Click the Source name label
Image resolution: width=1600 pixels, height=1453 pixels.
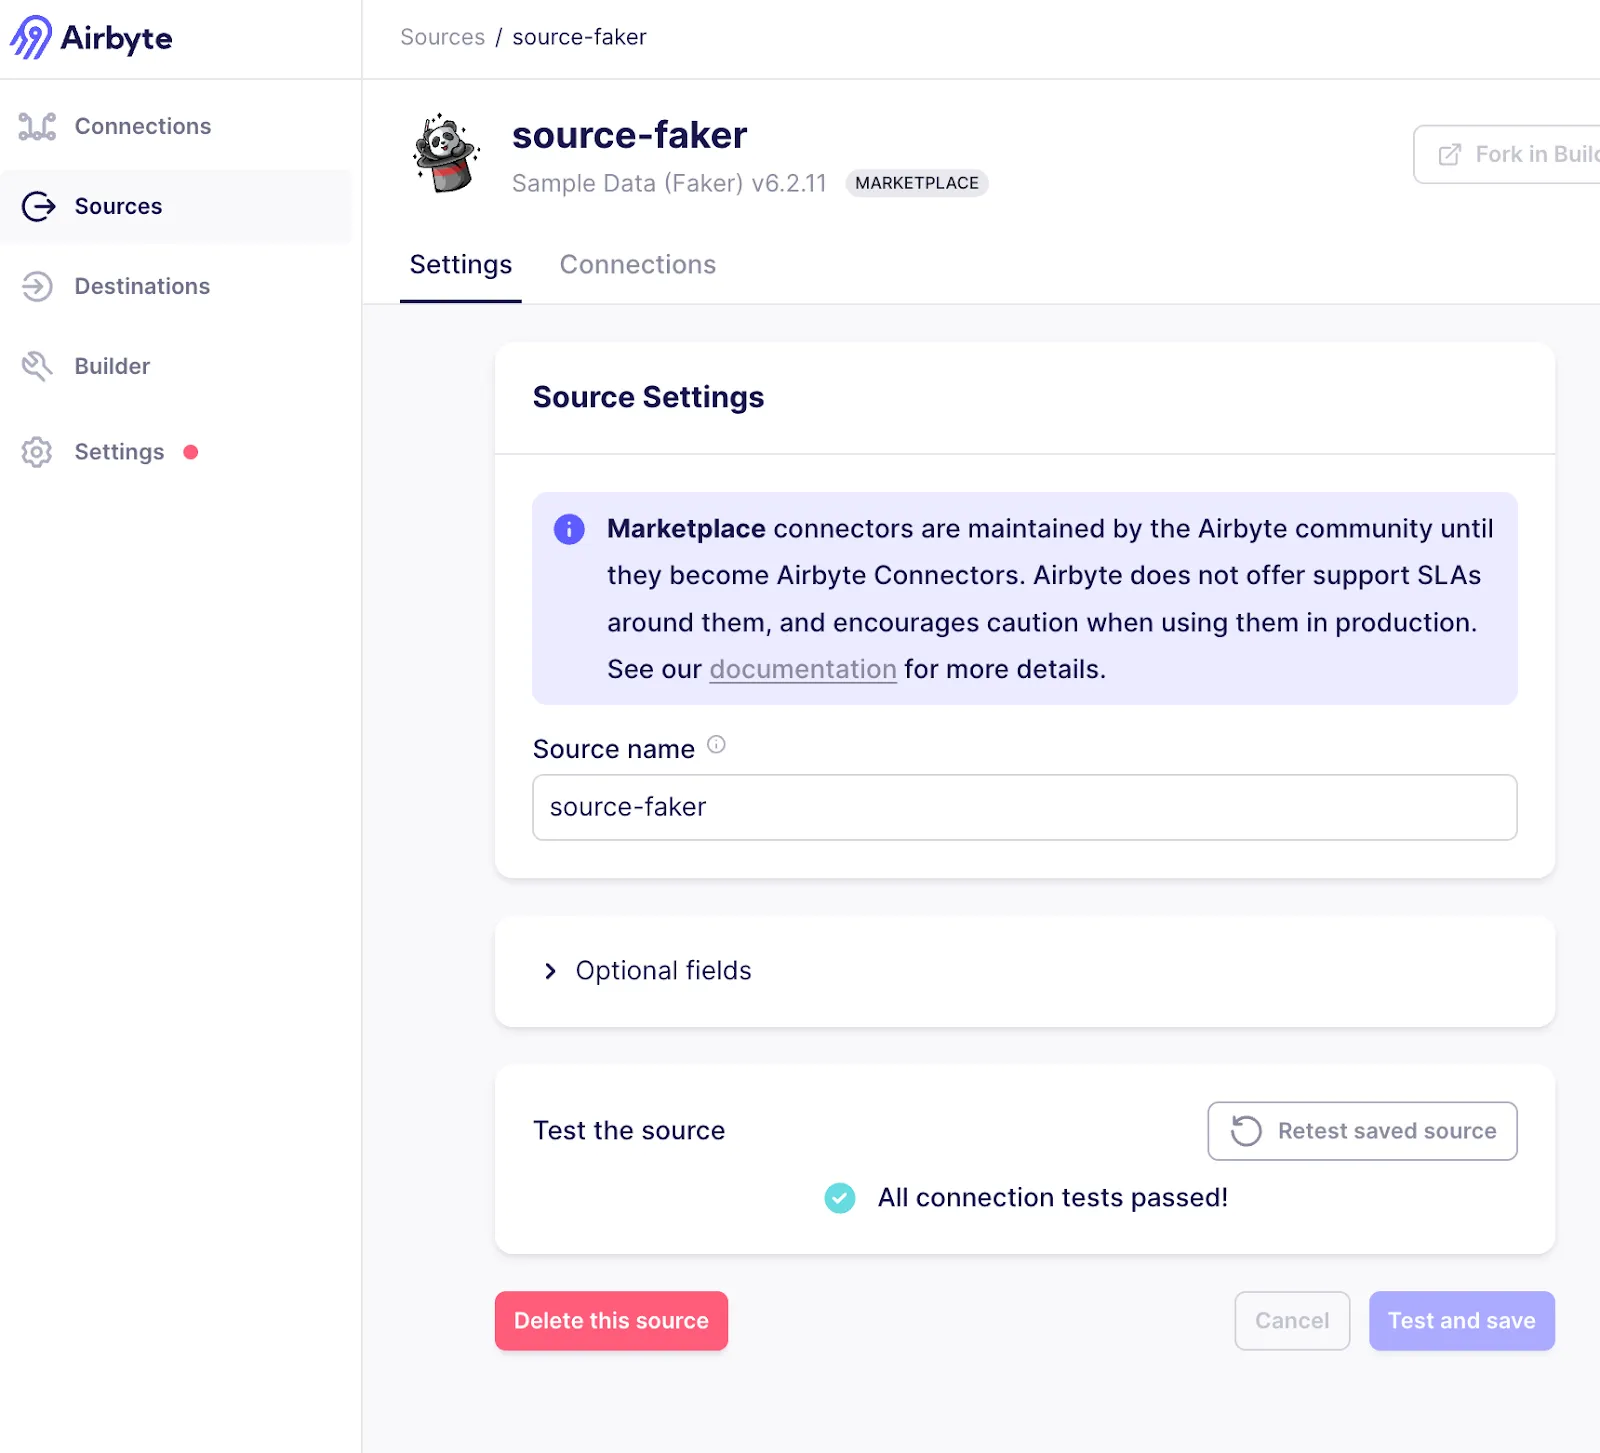(614, 749)
